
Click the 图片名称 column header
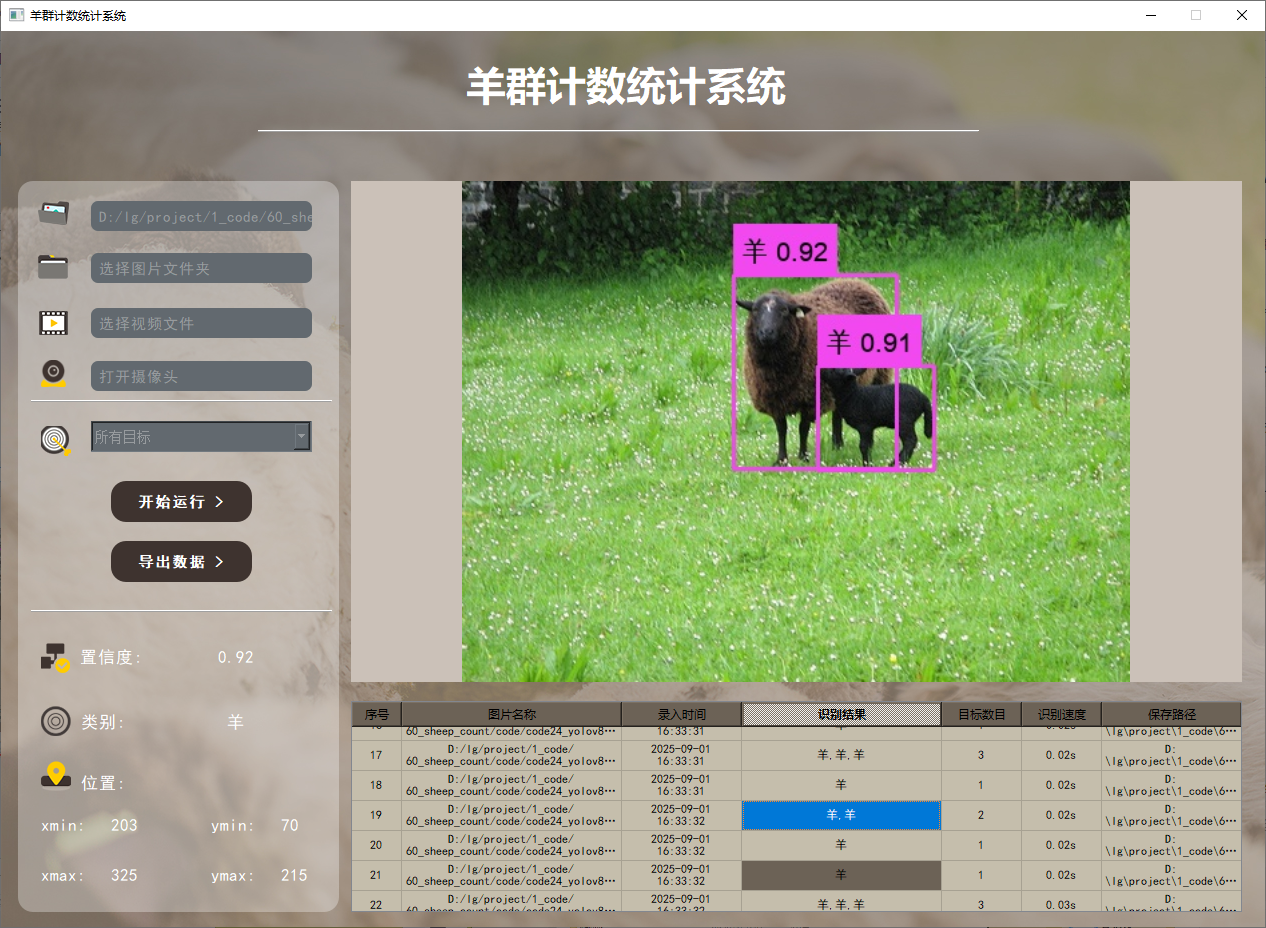pyautogui.click(x=512, y=714)
